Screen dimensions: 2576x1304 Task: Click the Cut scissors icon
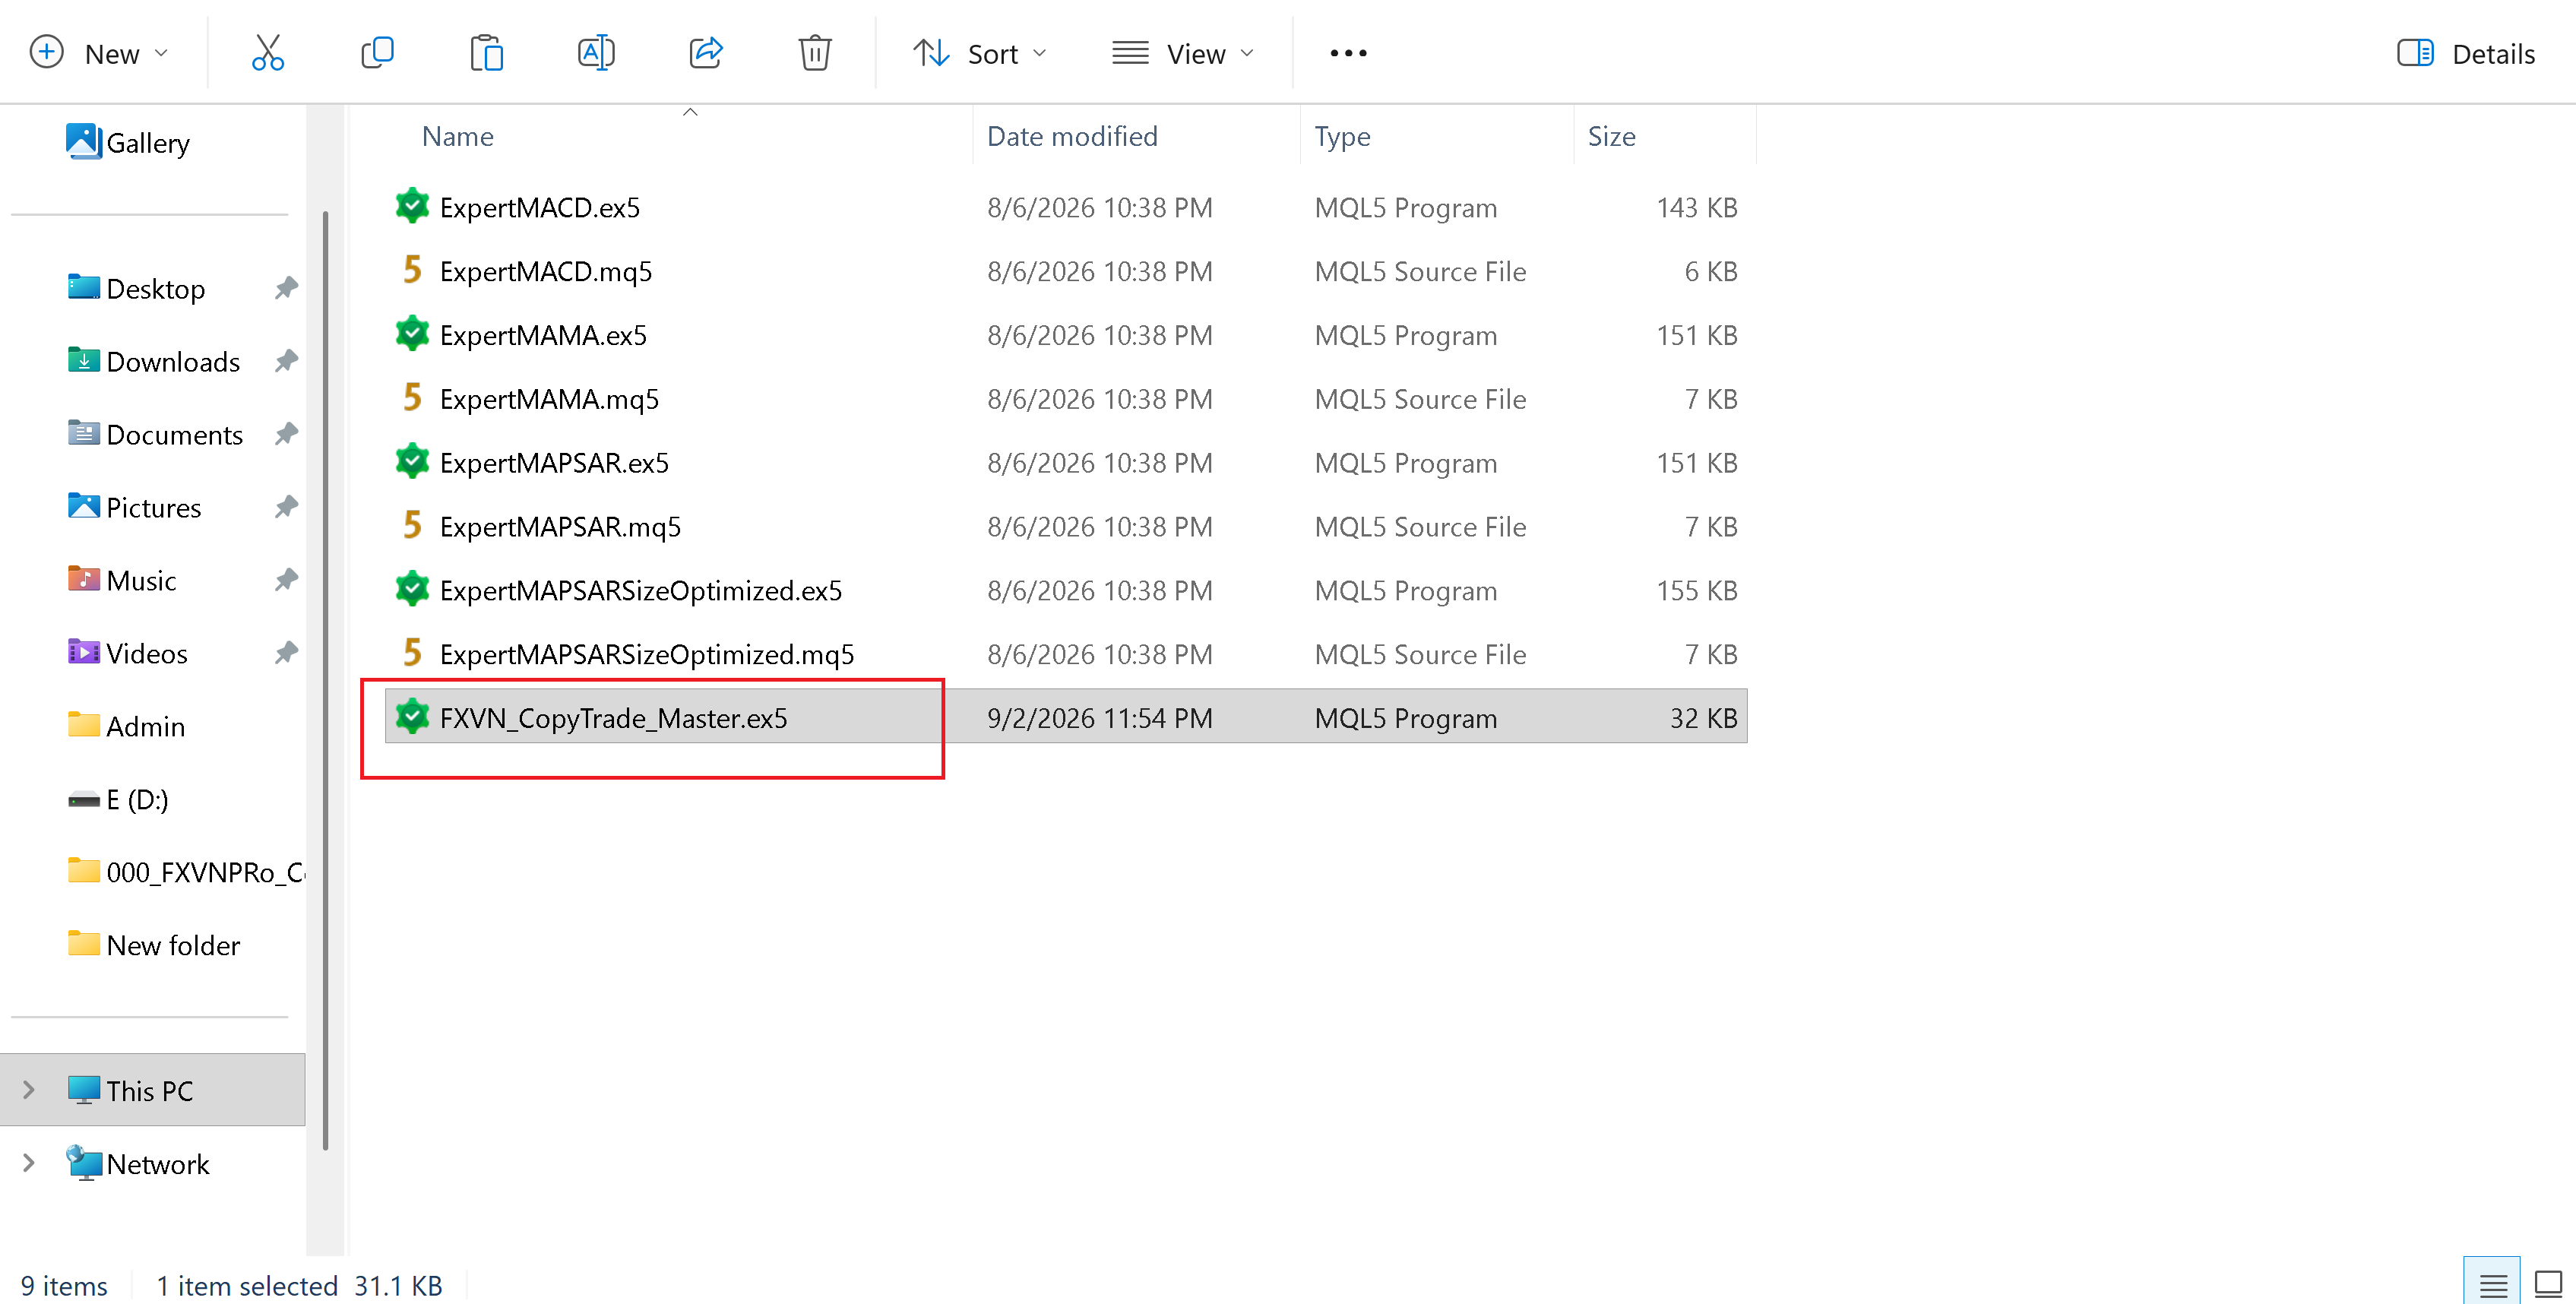coord(267,53)
